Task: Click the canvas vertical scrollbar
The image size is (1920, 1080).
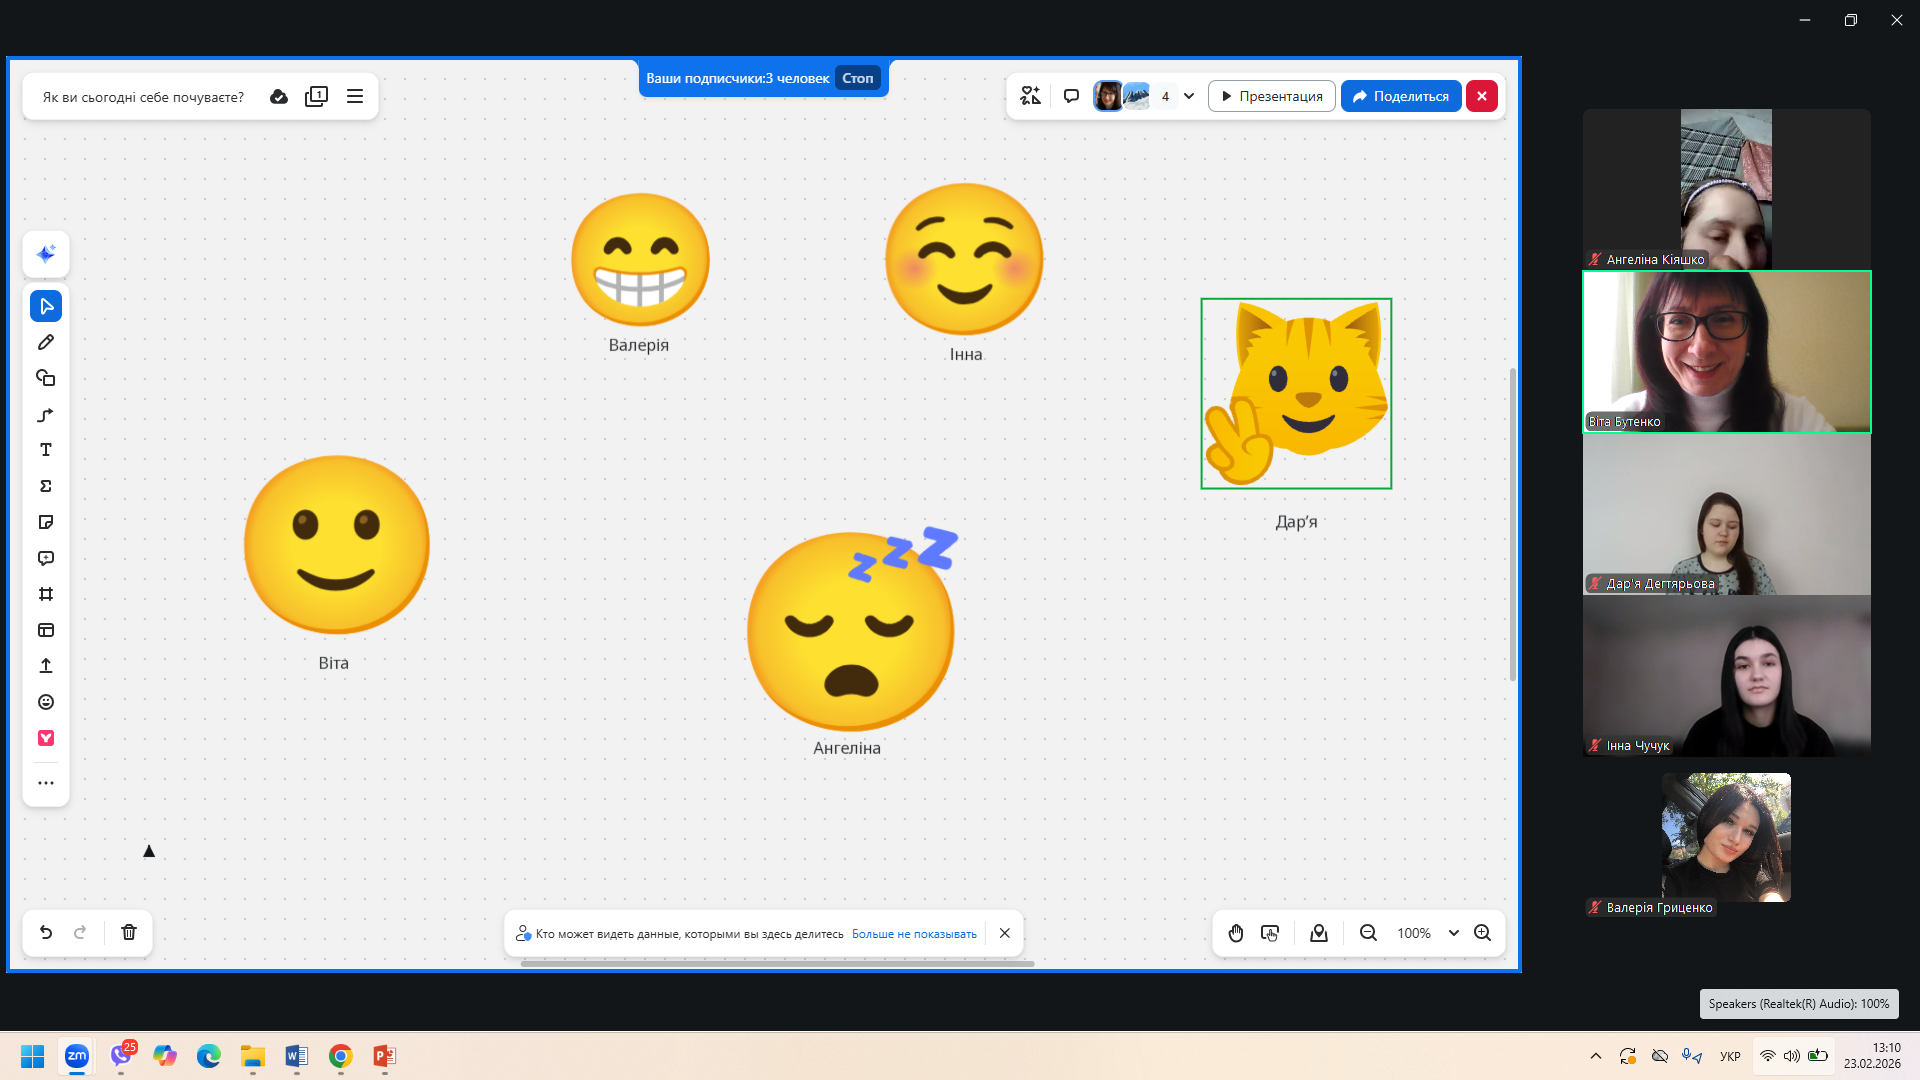Action: tap(1512, 525)
